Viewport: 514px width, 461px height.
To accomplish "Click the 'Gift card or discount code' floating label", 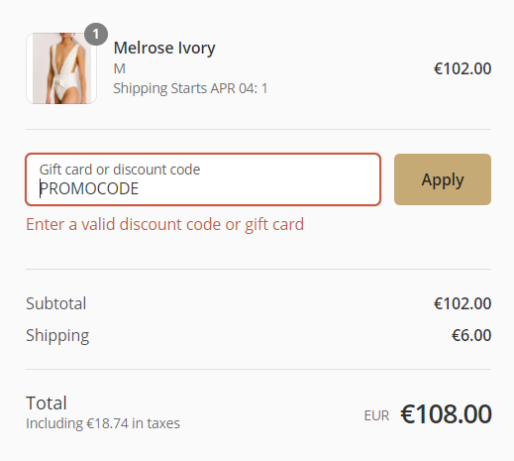I will 120,170.
